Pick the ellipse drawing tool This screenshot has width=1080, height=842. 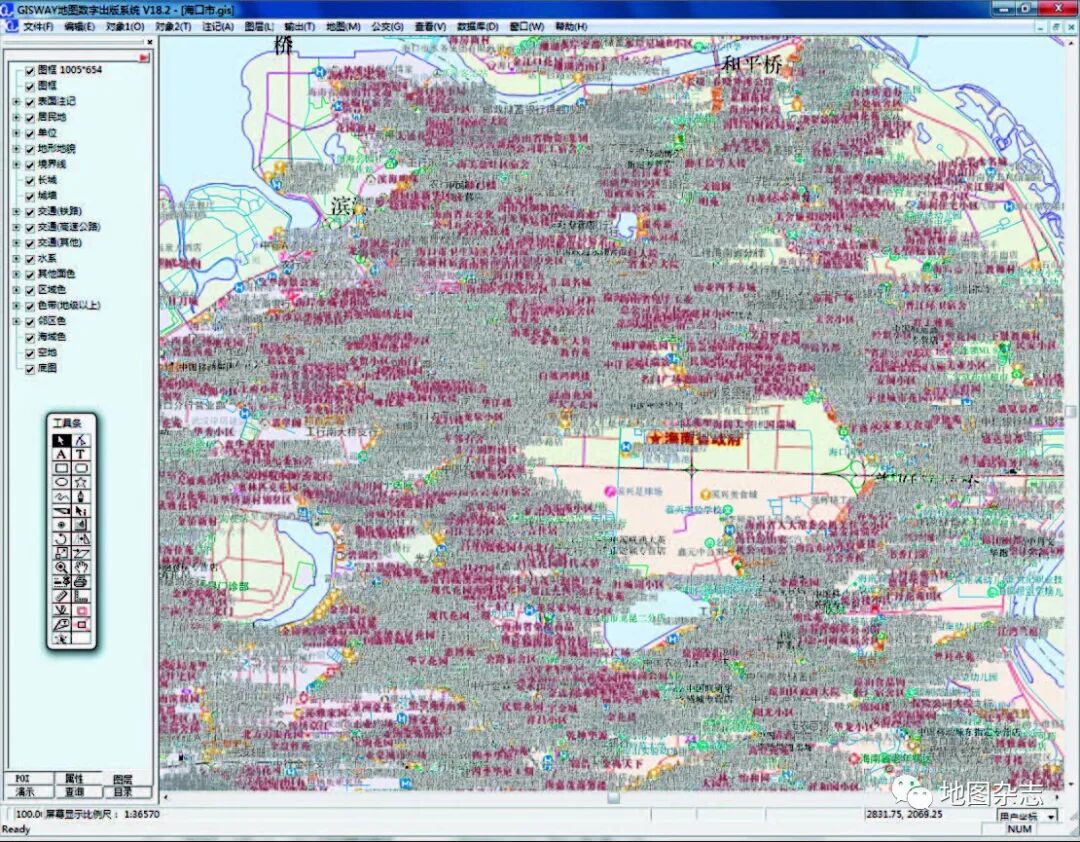click(62, 482)
